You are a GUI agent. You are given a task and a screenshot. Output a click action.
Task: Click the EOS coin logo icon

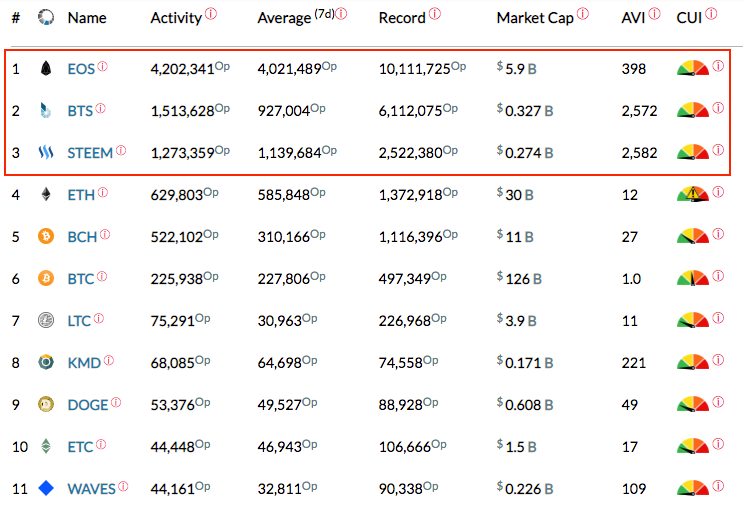pos(46,69)
